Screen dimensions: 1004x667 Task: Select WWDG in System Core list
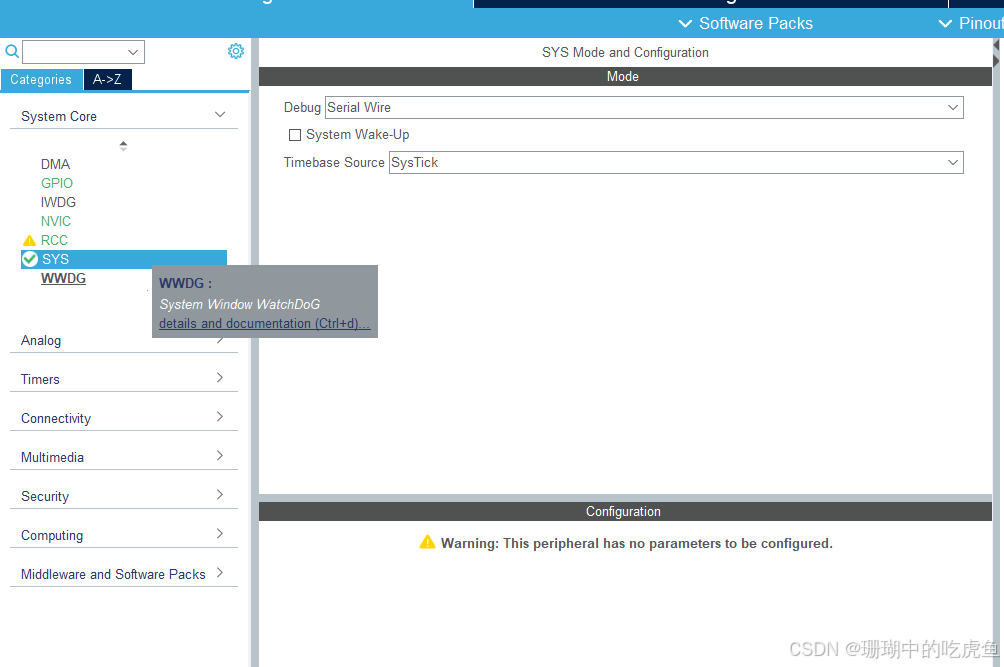coord(63,278)
